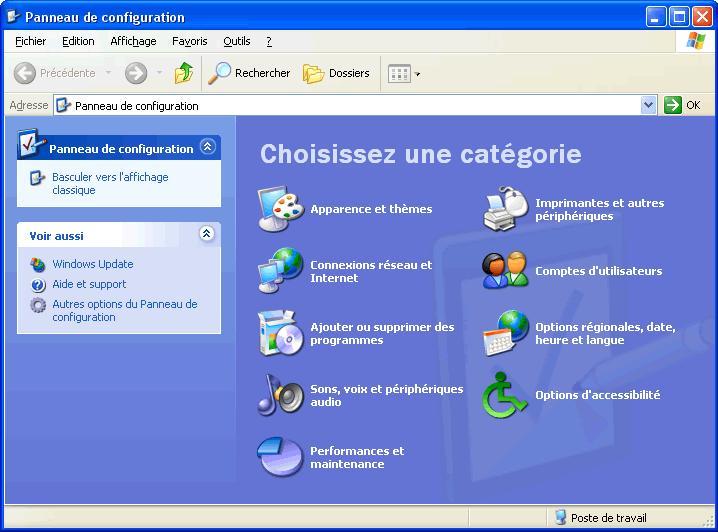The width and height of the screenshot is (718, 532).
Task: Click the title bar Panneau de configuration icon
Action: (x=13, y=17)
